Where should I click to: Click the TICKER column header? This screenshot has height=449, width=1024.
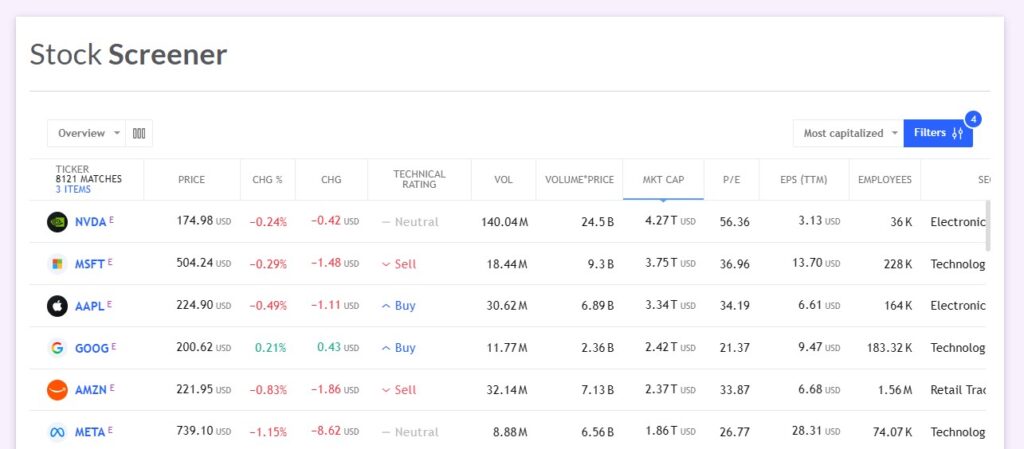click(72, 169)
